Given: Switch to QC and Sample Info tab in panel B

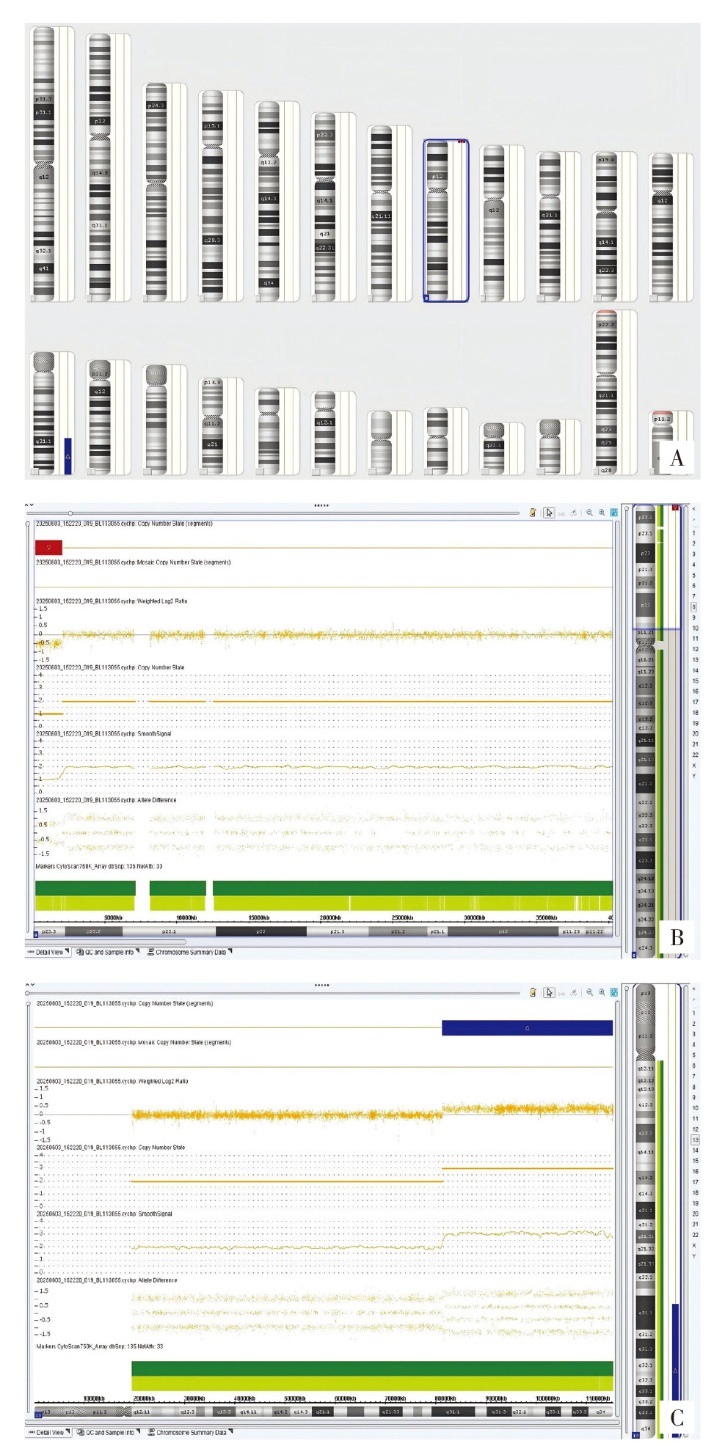Looking at the screenshot, I should [x=107, y=951].
